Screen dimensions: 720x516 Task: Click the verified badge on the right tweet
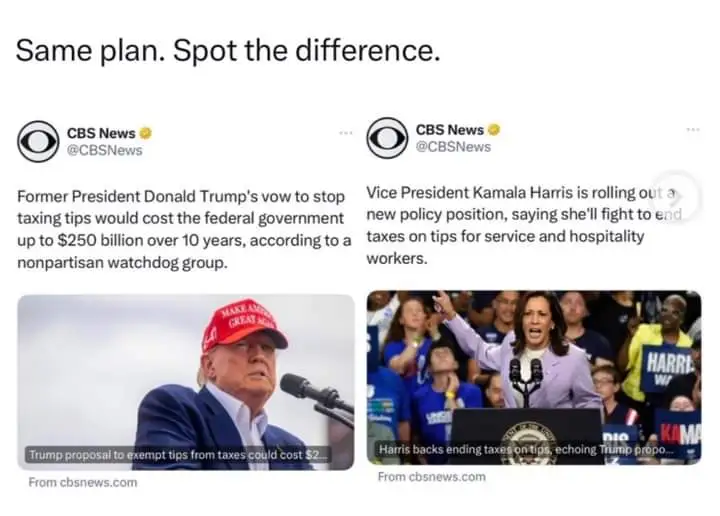tap(494, 130)
